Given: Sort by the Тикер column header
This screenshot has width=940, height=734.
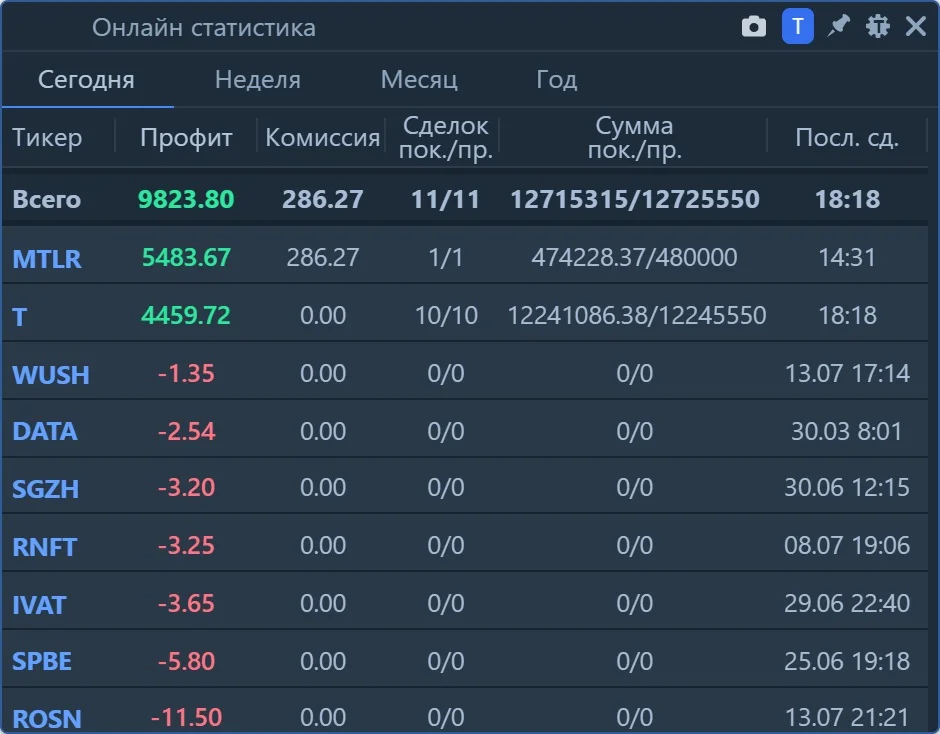Looking at the screenshot, I should (47, 137).
